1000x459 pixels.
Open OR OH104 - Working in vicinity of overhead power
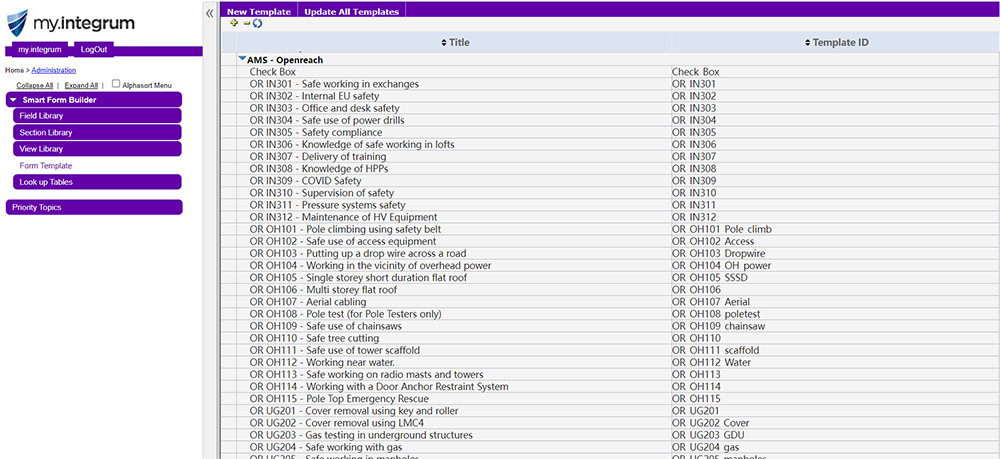coord(370,266)
